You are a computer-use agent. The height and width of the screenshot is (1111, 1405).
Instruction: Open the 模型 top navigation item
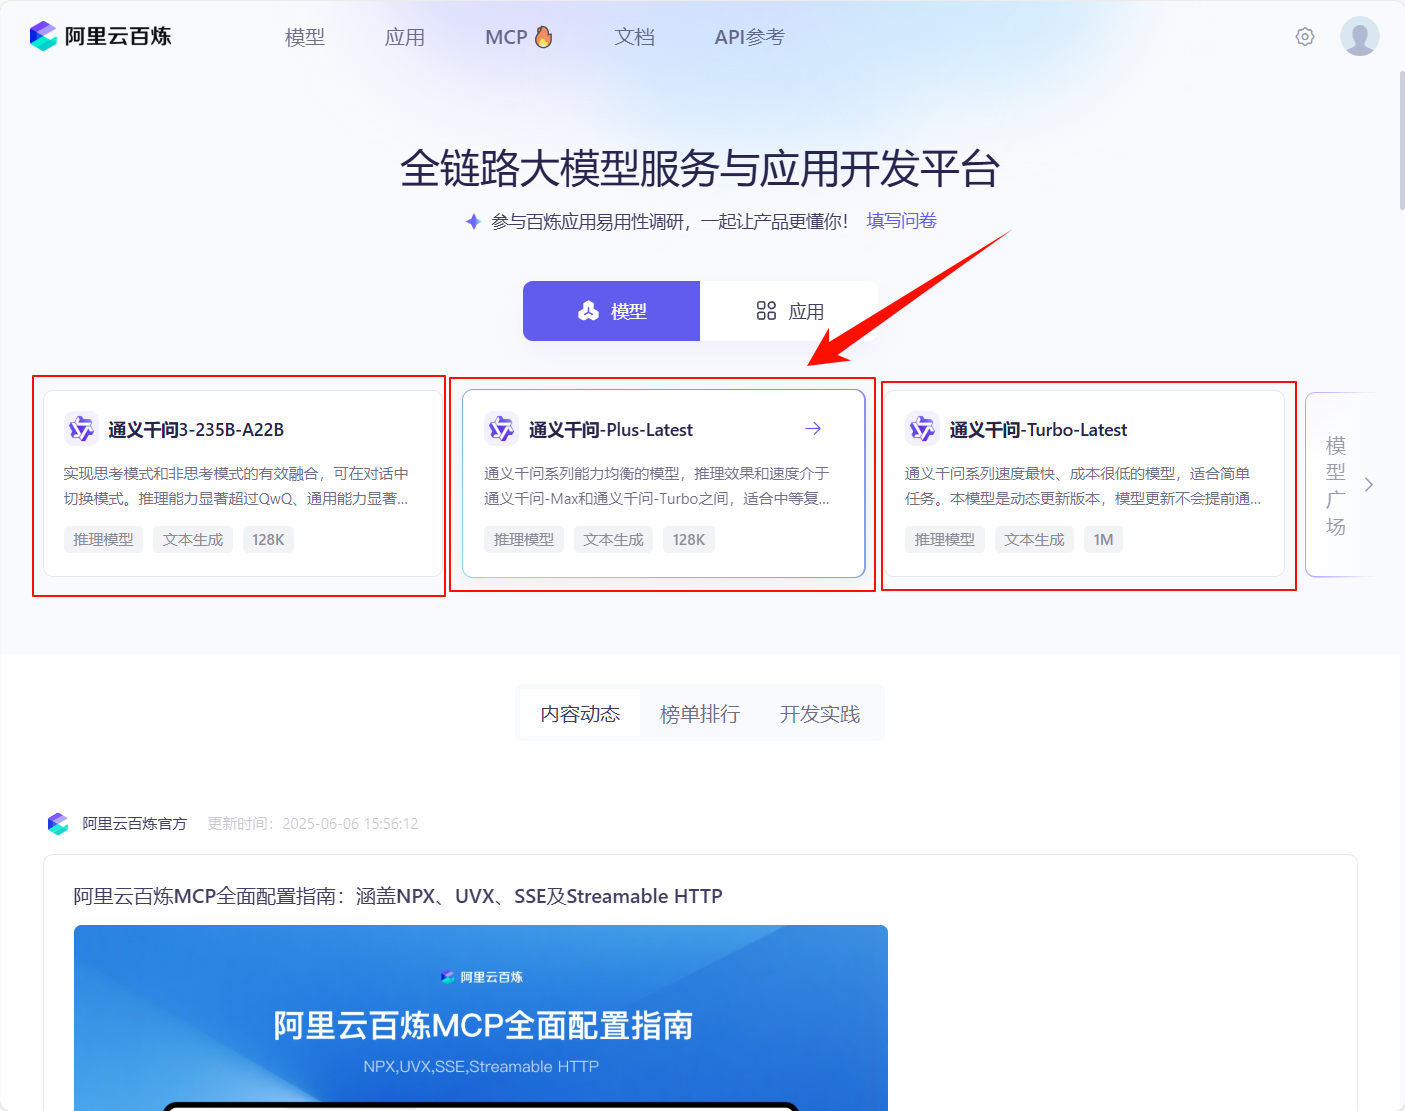(x=305, y=37)
